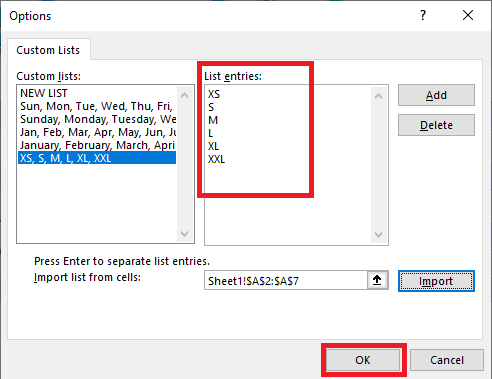
Task: Click the Import list from cells field
Action: (x=286, y=281)
